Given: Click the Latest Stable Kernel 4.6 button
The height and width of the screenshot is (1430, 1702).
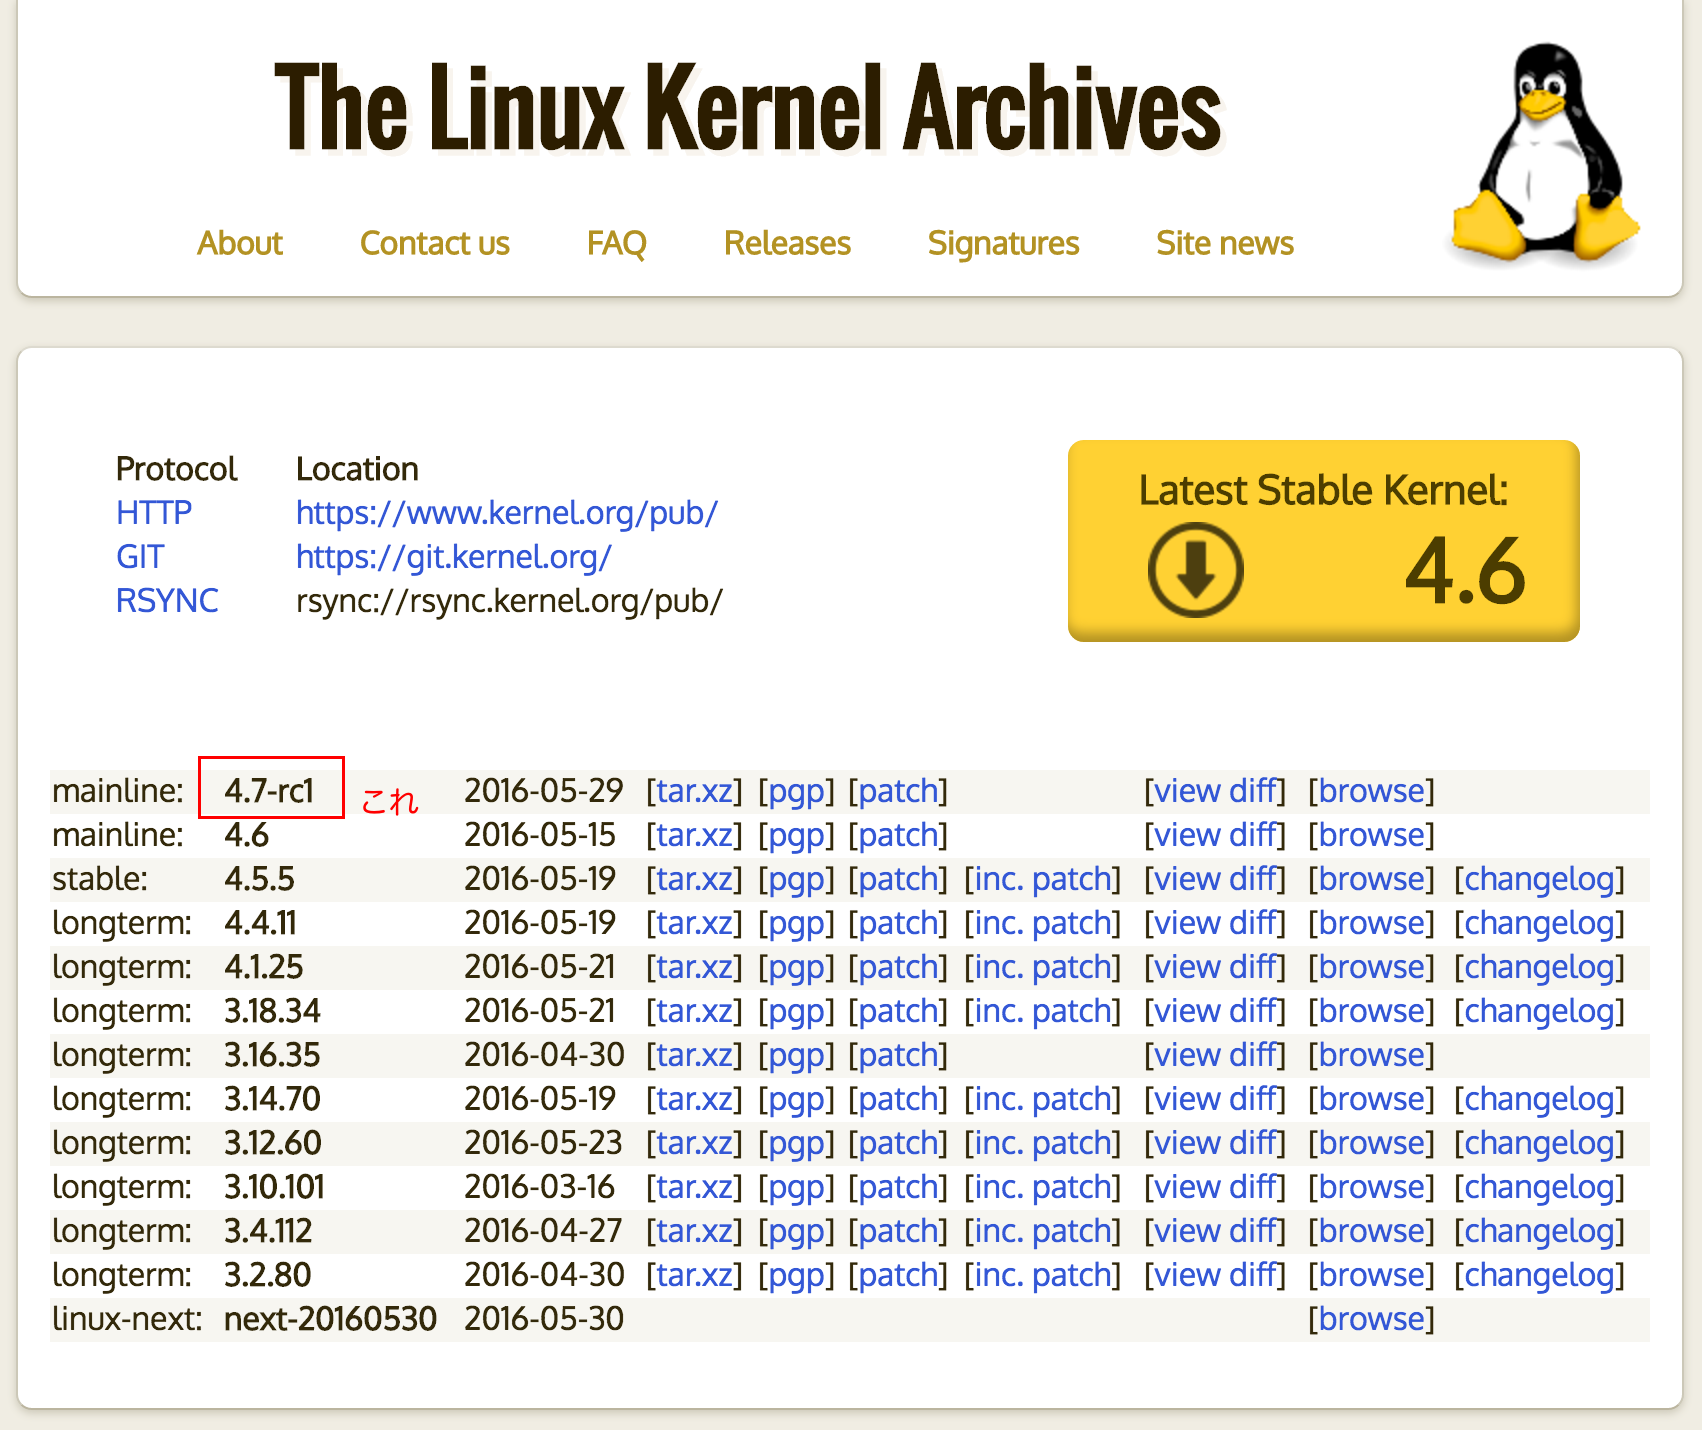Looking at the screenshot, I should [x=1323, y=540].
